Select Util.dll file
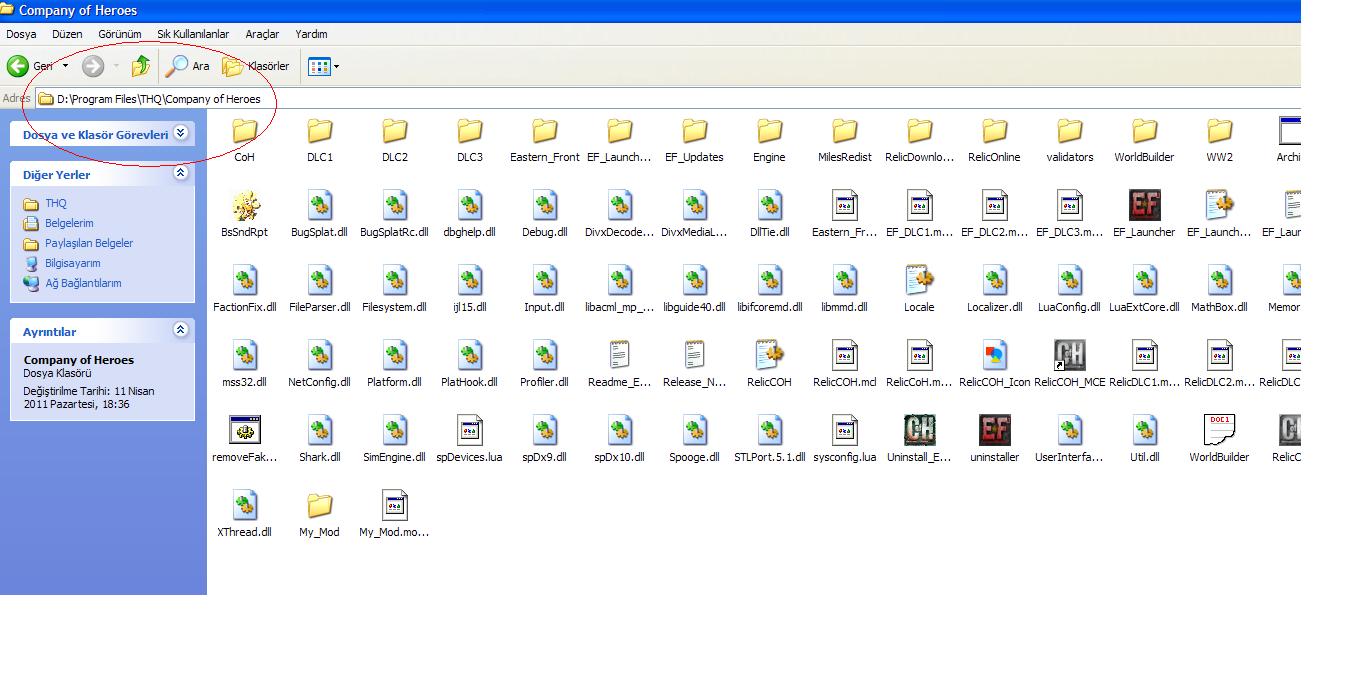This screenshot has width=1360, height=691. click(1144, 440)
